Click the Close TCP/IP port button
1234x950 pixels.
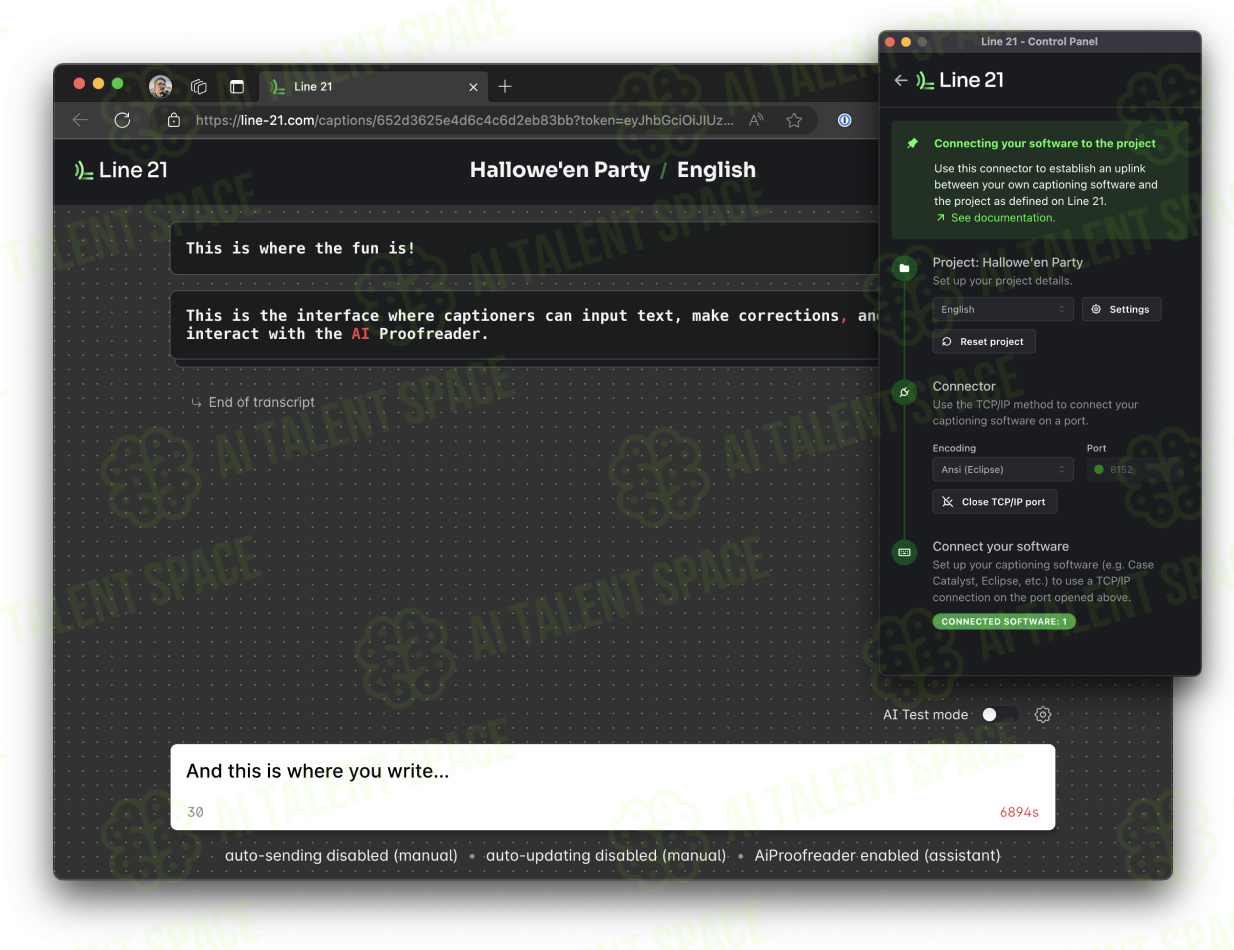click(x=995, y=502)
